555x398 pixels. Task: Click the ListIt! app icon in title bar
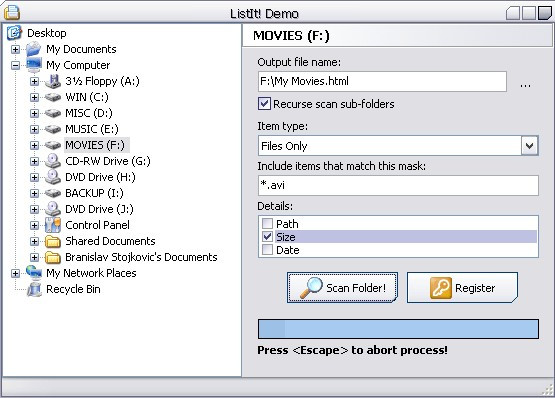coord(12,13)
